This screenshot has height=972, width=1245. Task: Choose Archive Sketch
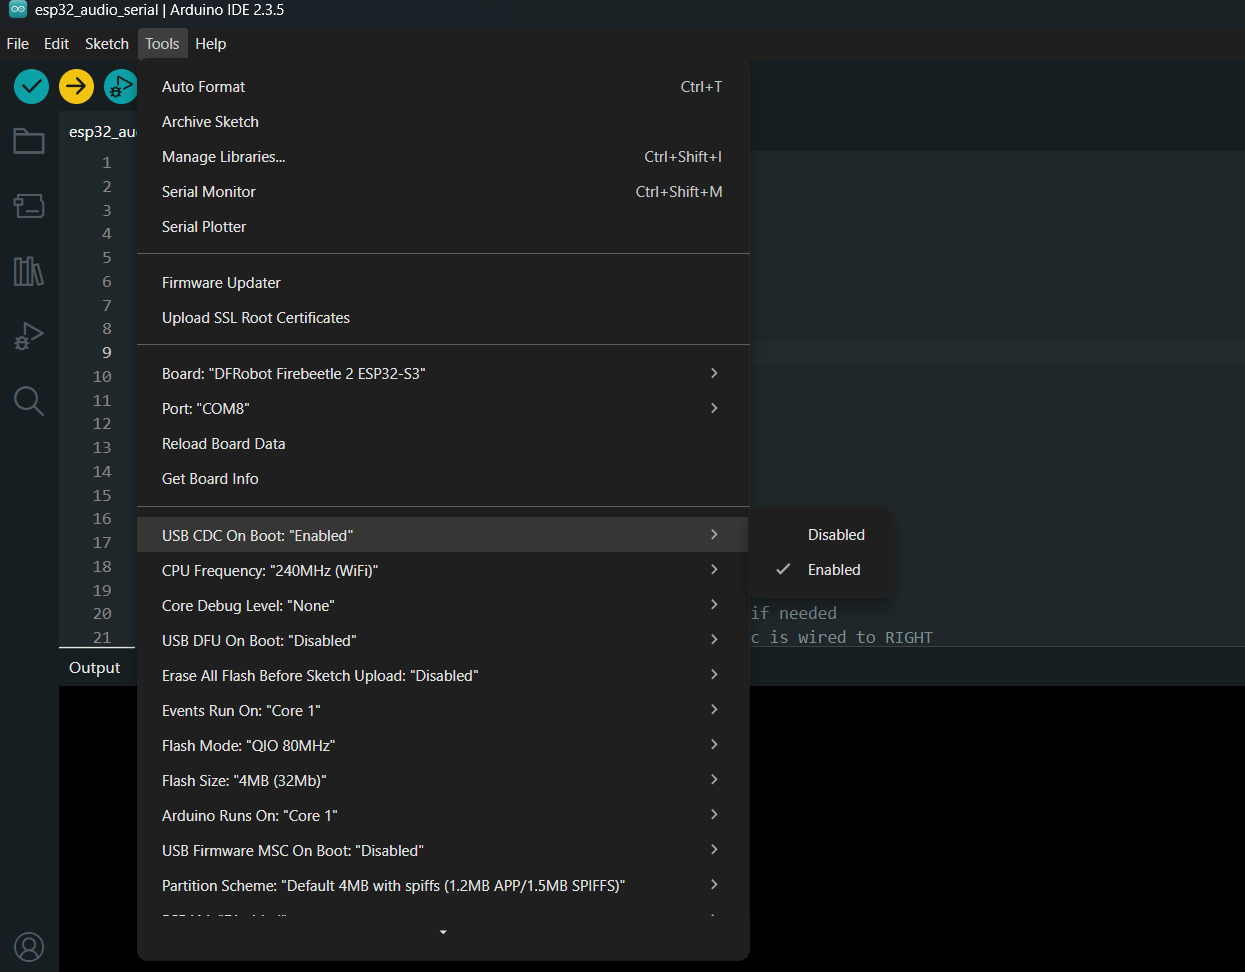pos(443,122)
